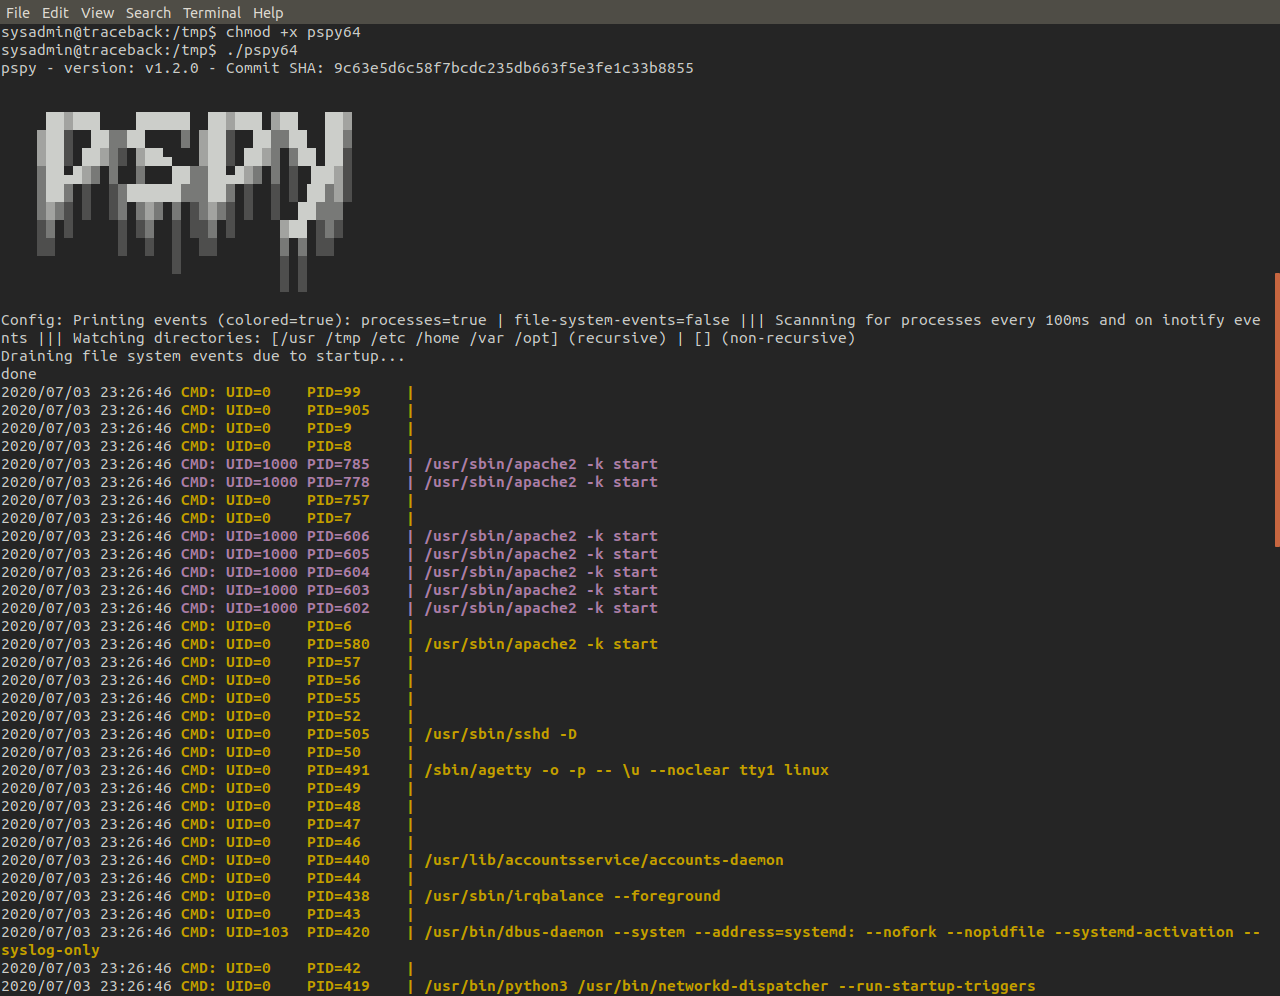This screenshot has width=1280, height=996.
Task: Click 'PID=52' entry
Action: [x=334, y=716]
